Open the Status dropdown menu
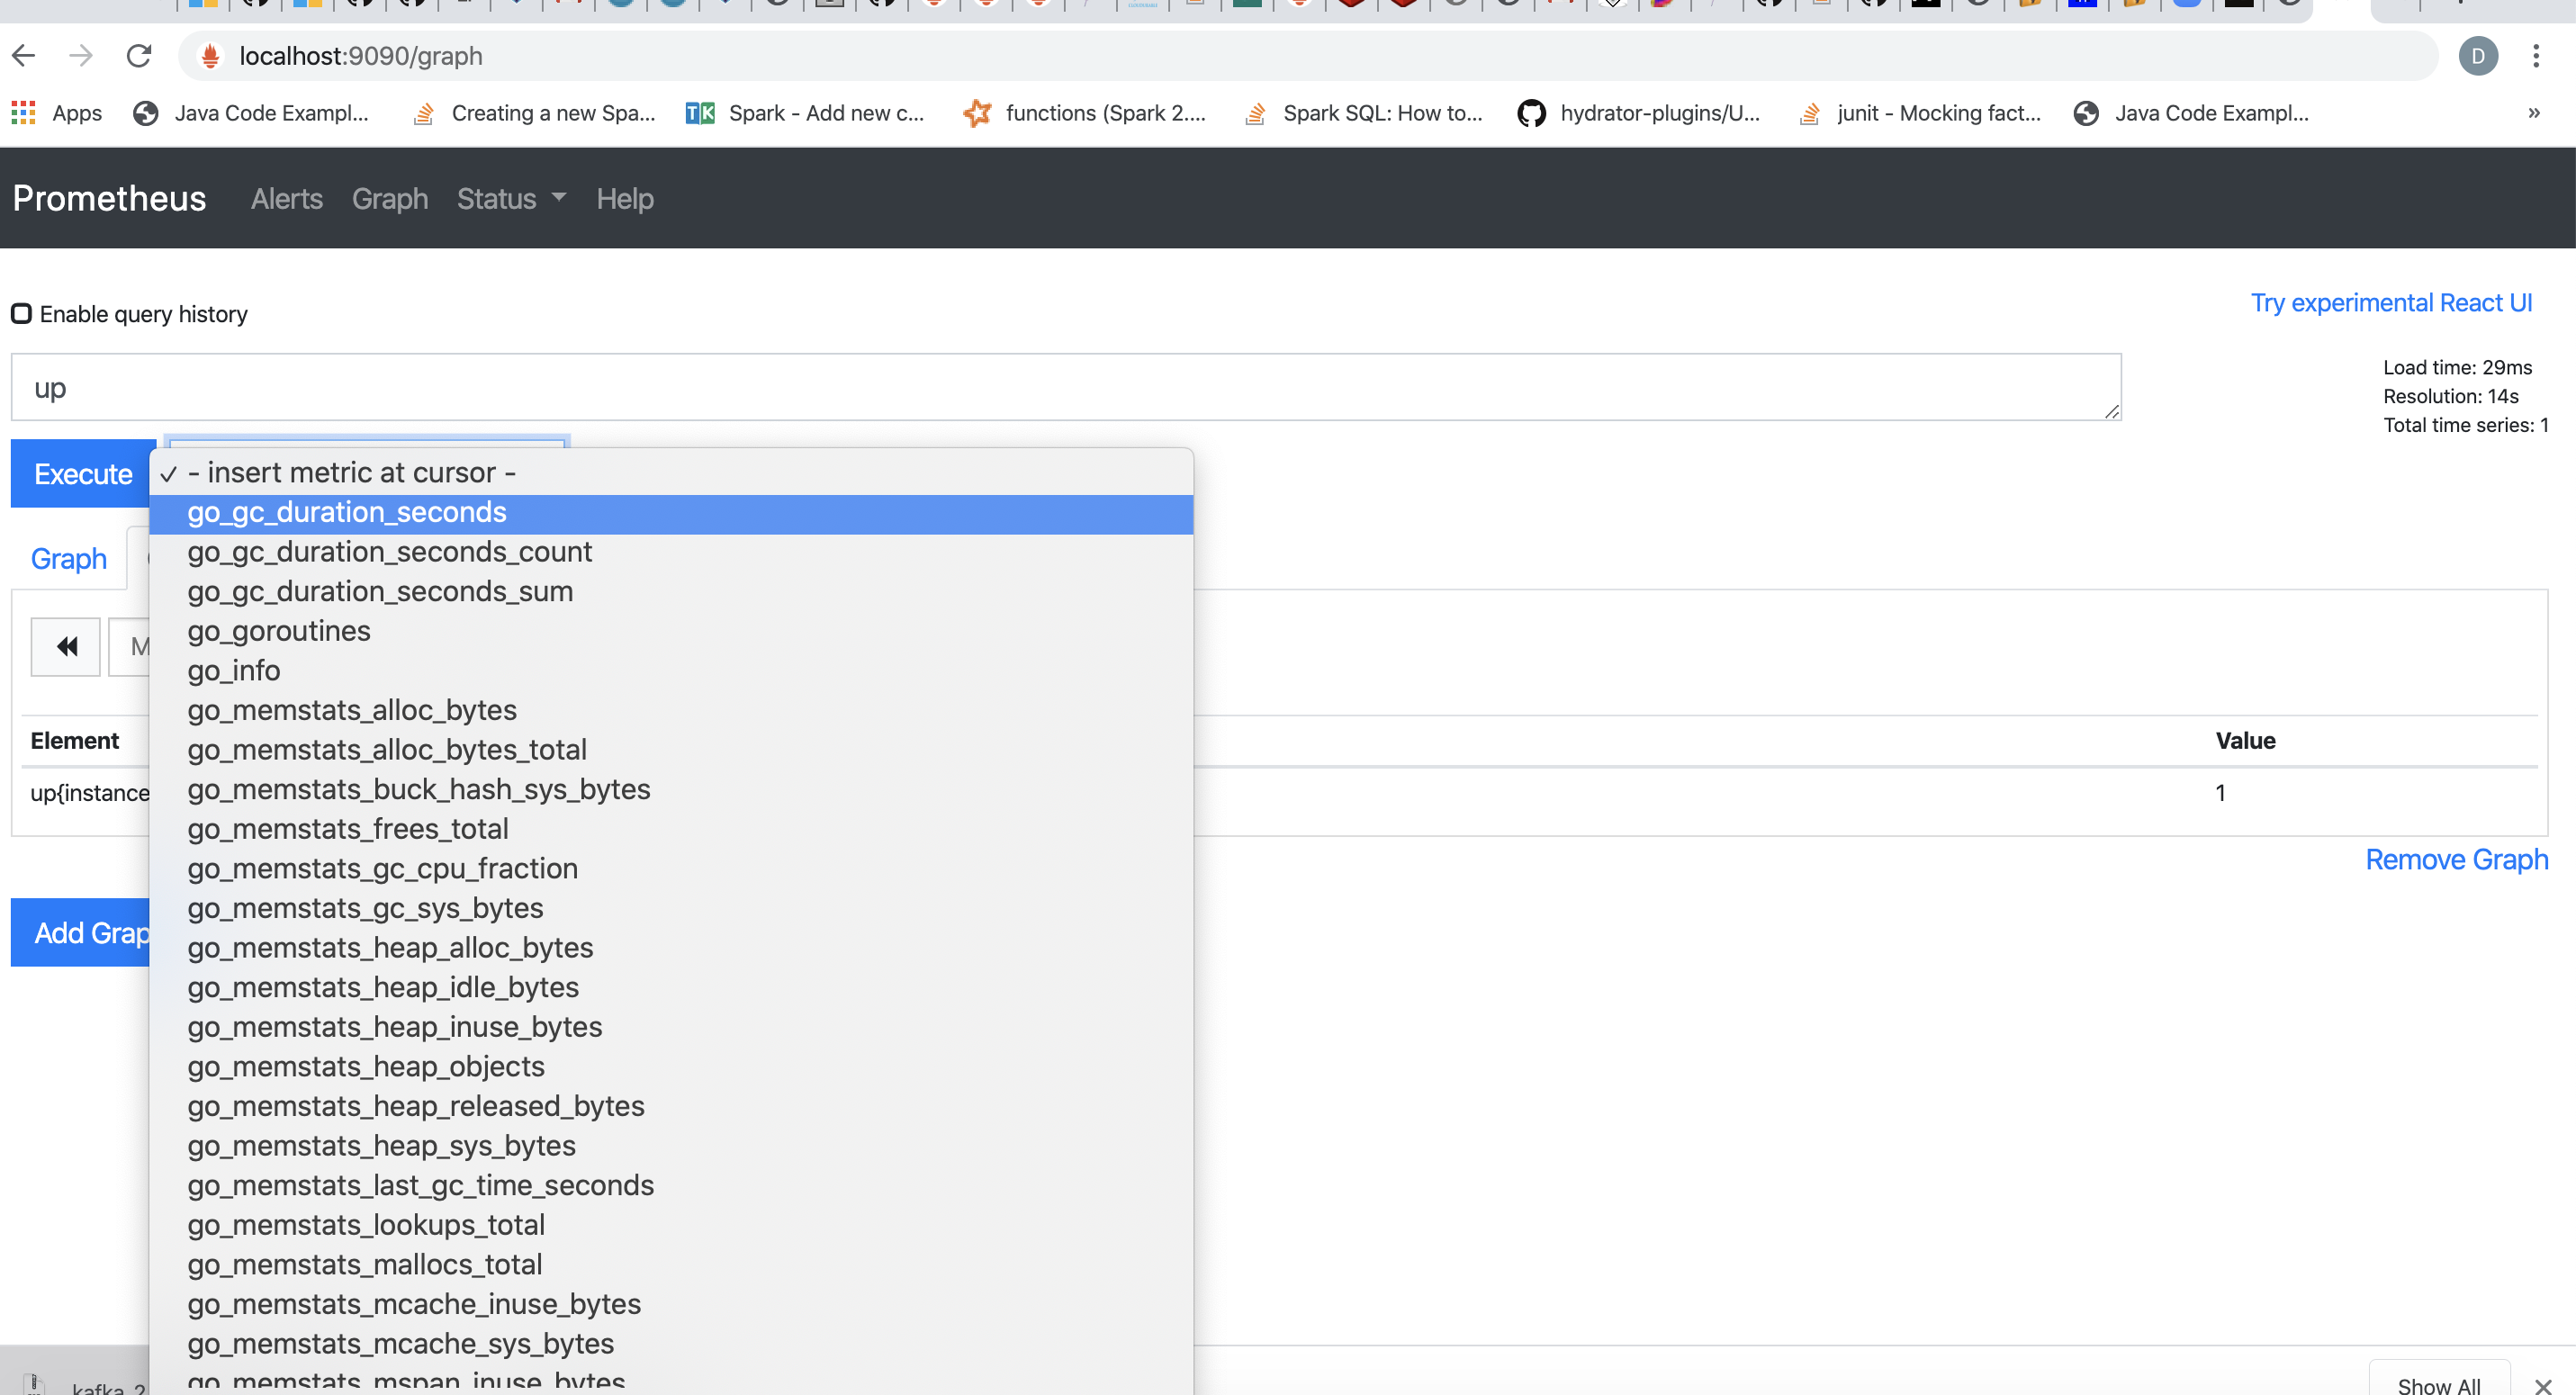The width and height of the screenshot is (2576, 1395). pos(510,198)
